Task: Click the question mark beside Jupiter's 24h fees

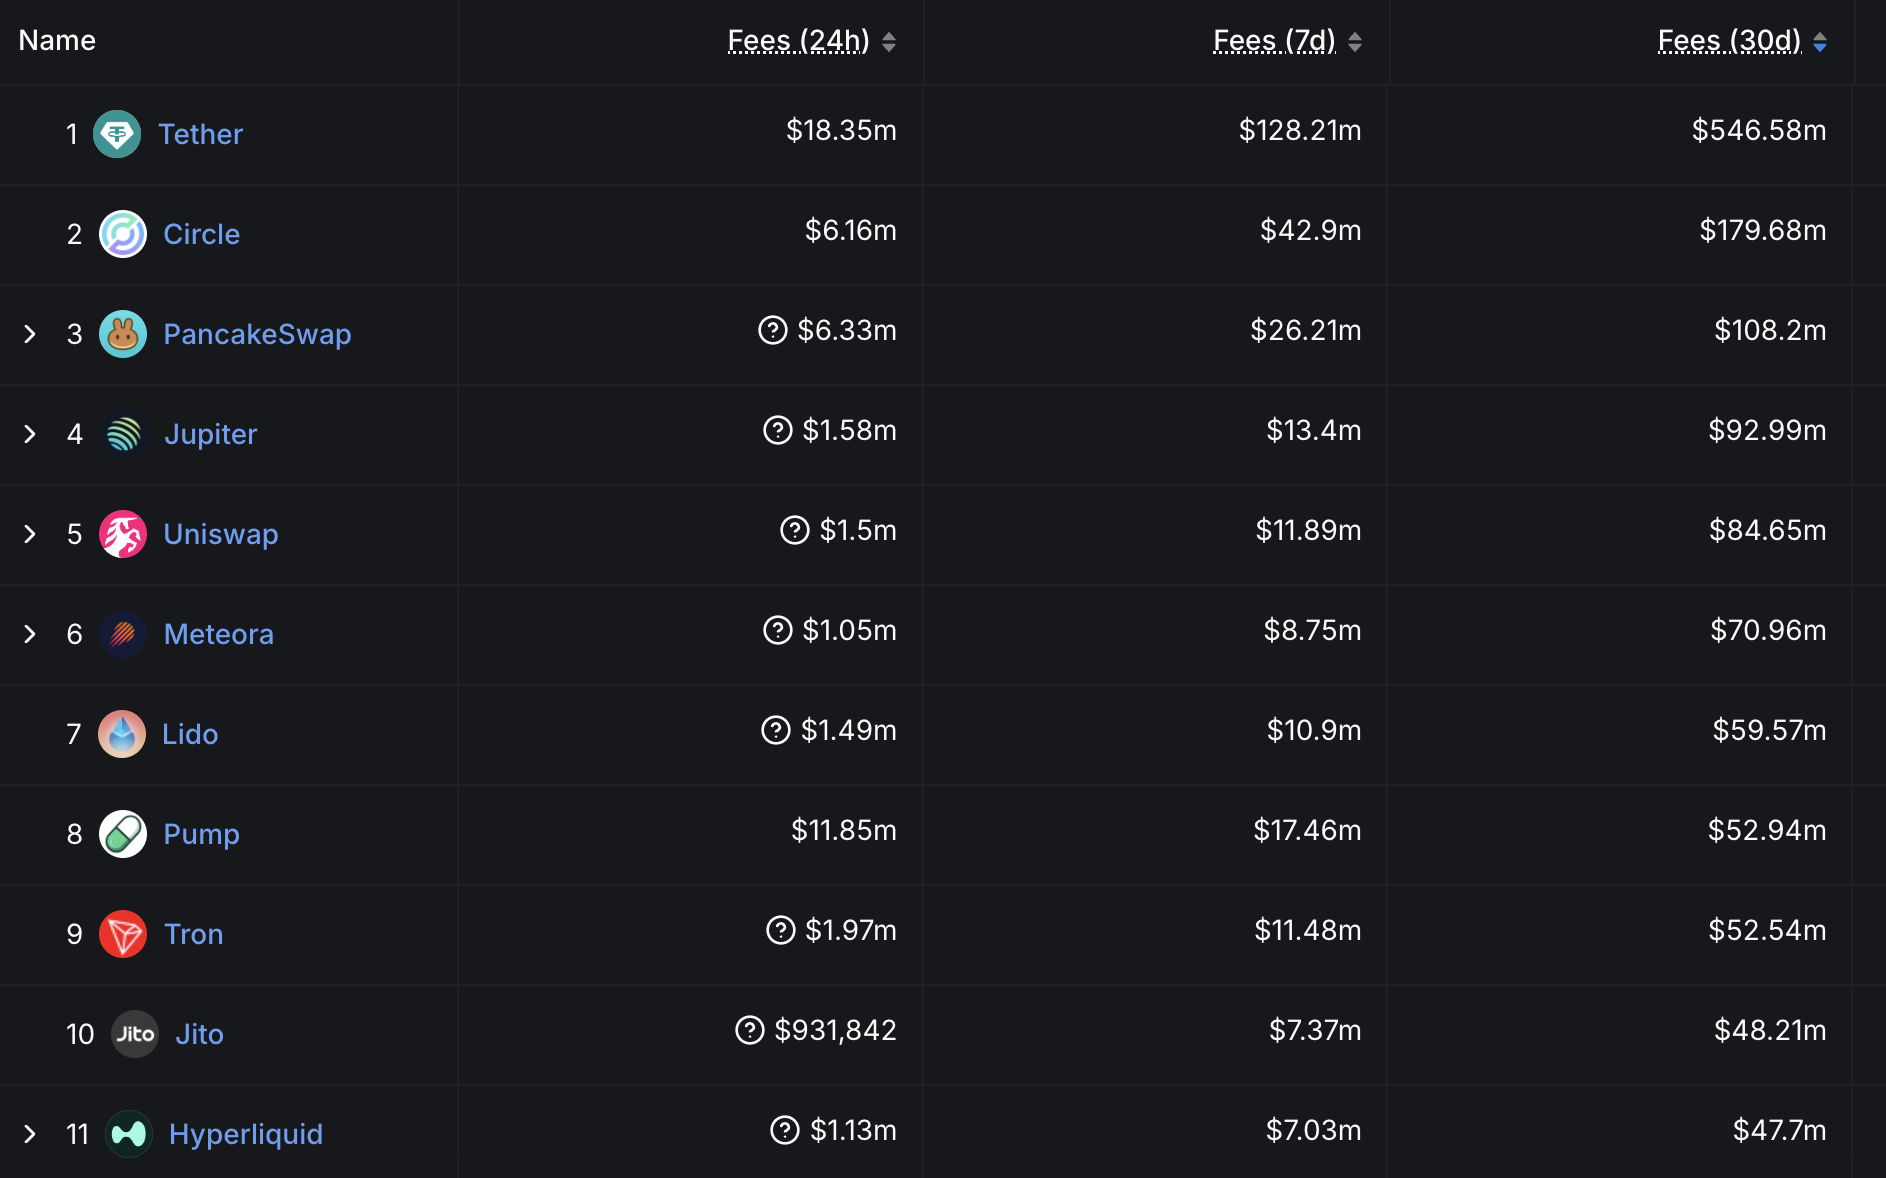Action: pyautogui.click(x=777, y=430)
